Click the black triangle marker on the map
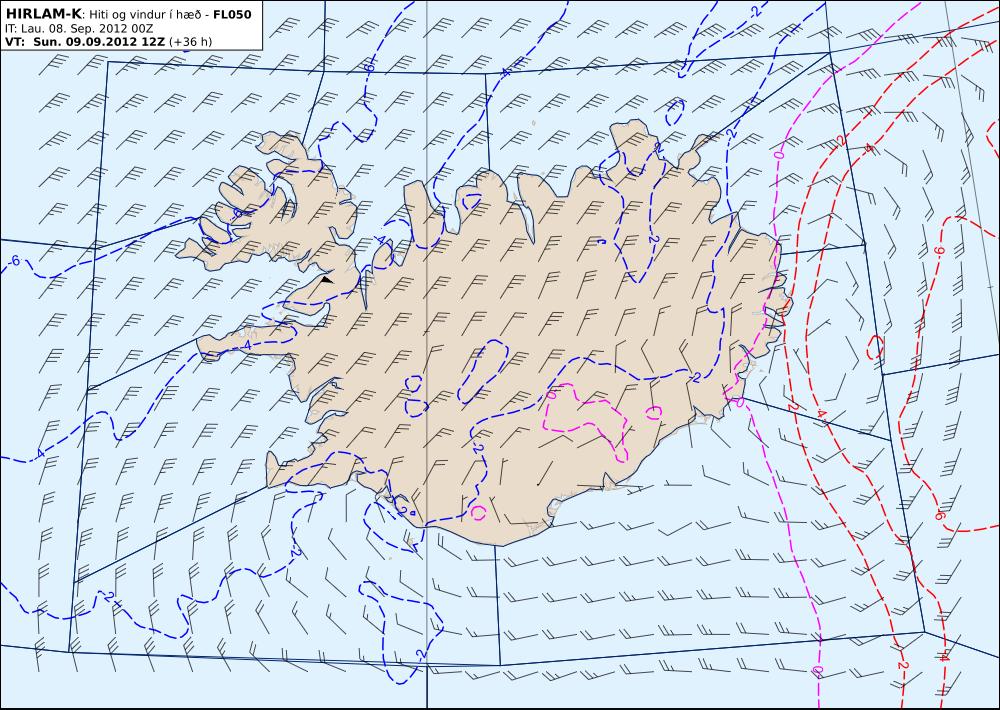1000x710 pixels. [327, 279]
